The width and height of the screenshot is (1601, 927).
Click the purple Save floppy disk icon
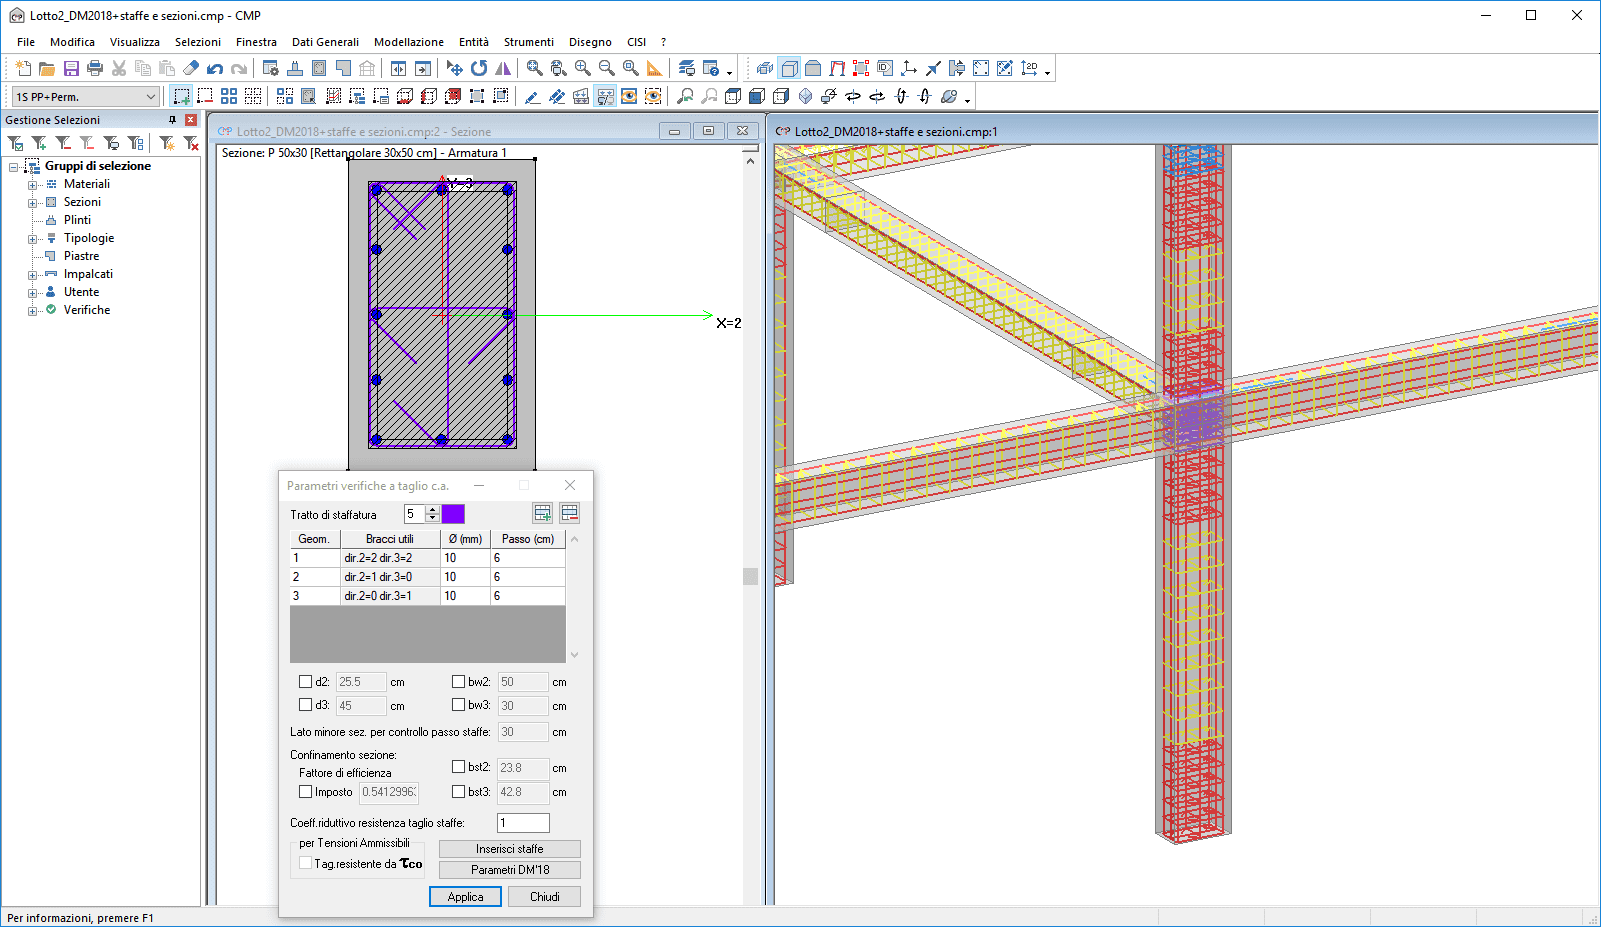click(71, 69)
